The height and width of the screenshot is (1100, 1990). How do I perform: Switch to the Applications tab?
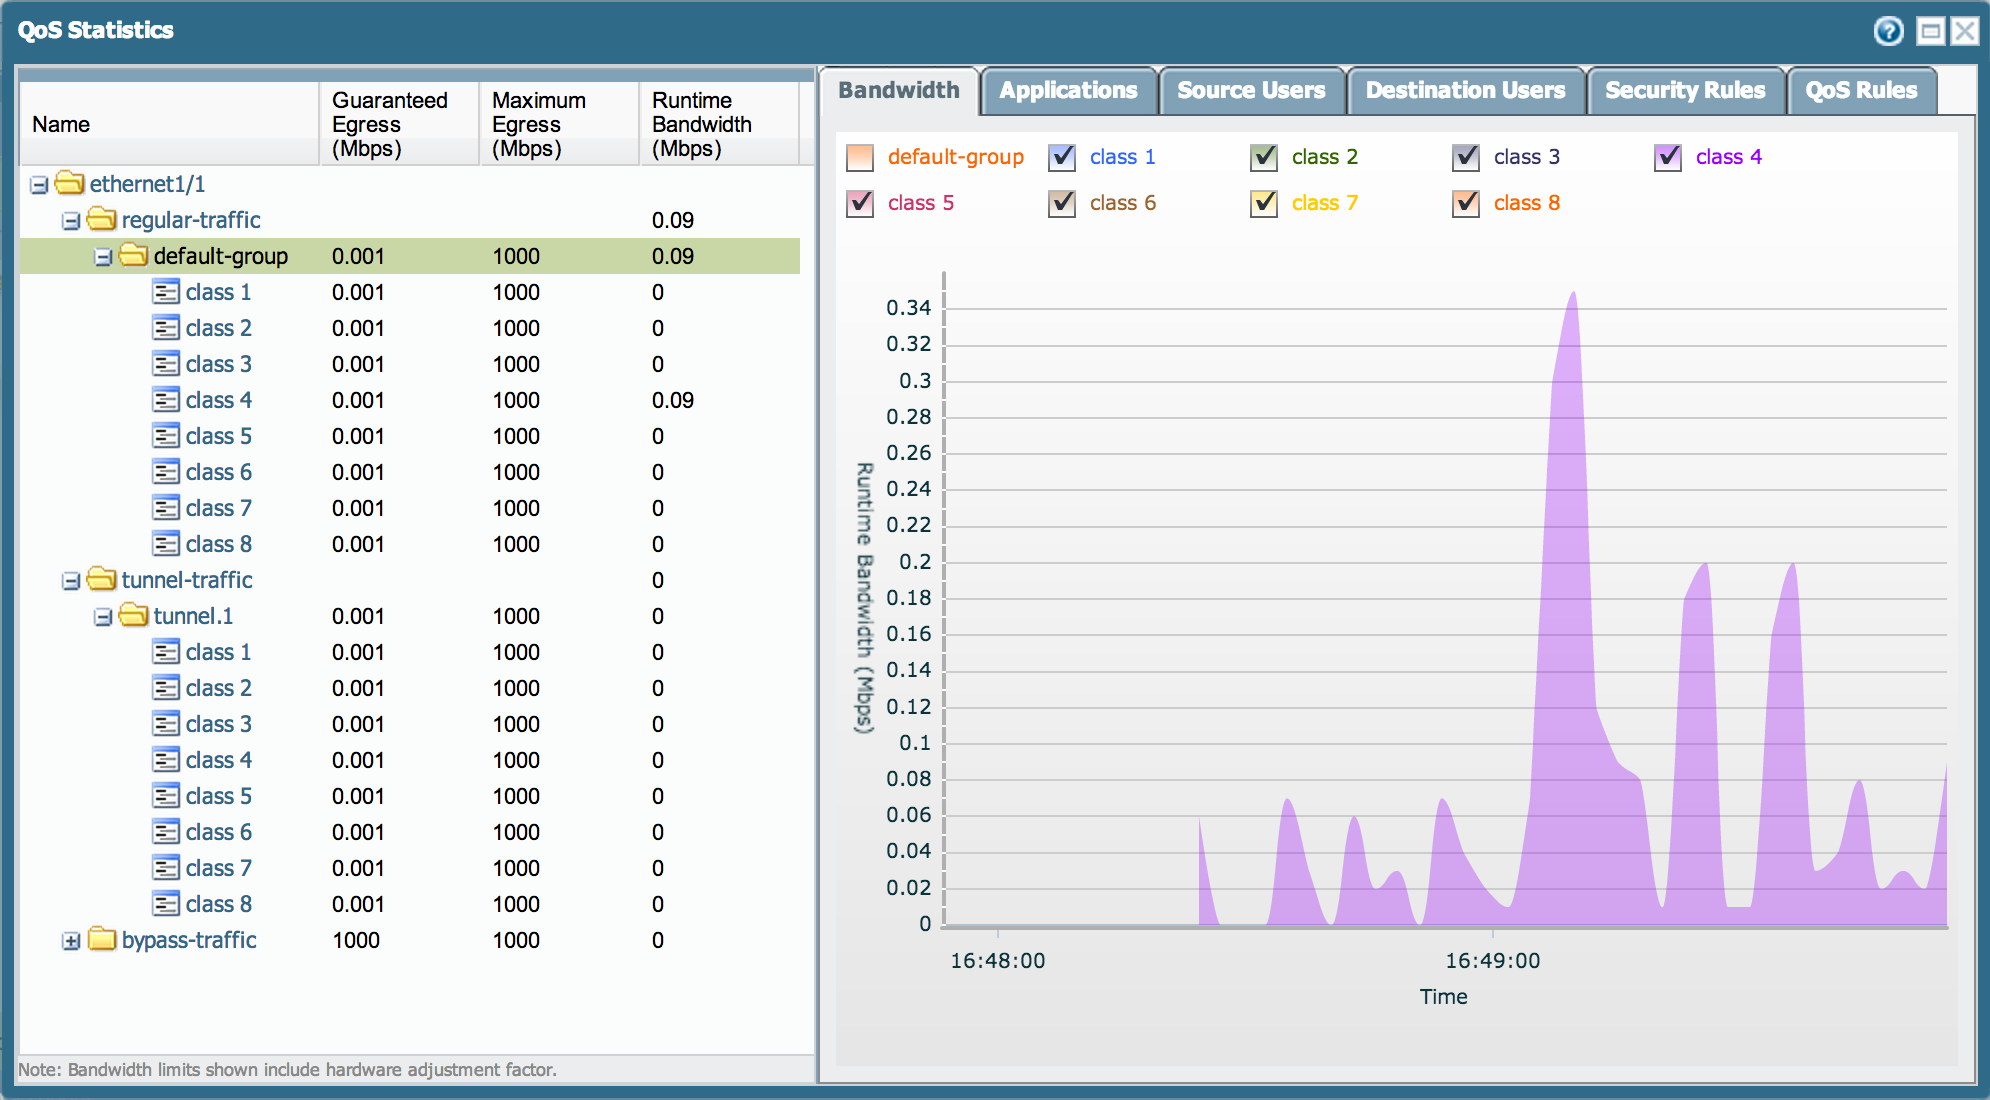coord(1069,91)
